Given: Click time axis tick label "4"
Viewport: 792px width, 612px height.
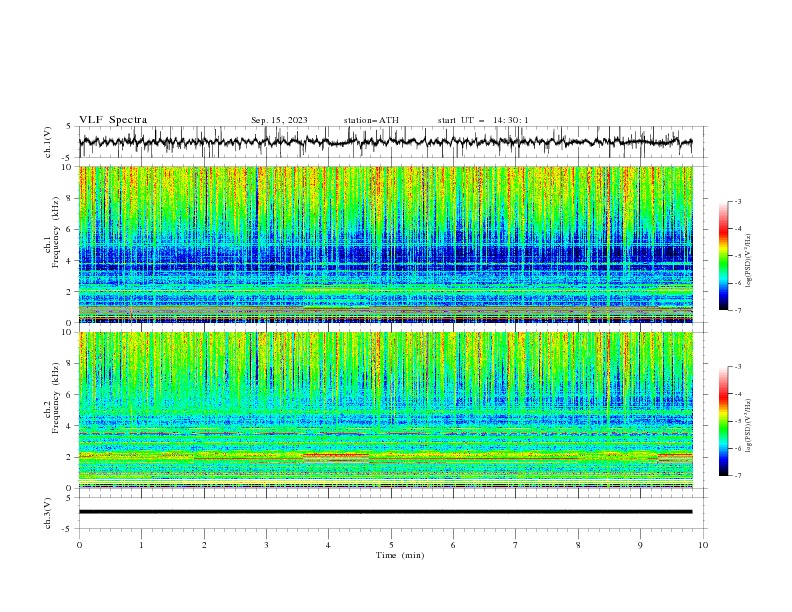Looking at the screenshot, I should tap(329, 545).
